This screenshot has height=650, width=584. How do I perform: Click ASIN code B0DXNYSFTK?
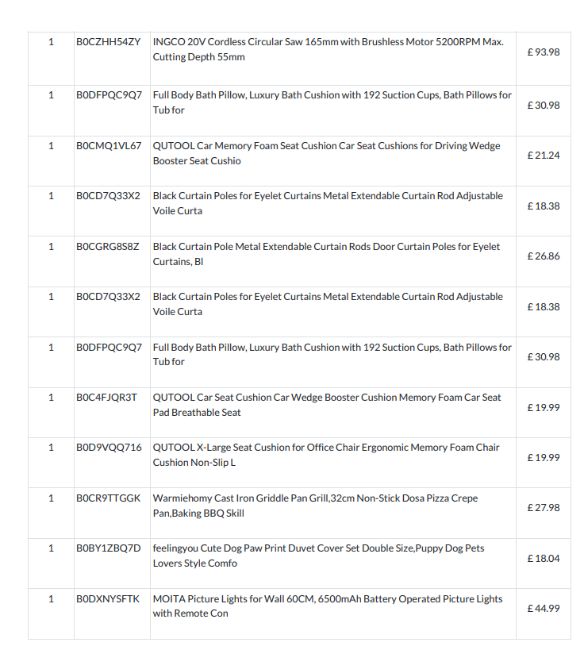click(108, 599)
